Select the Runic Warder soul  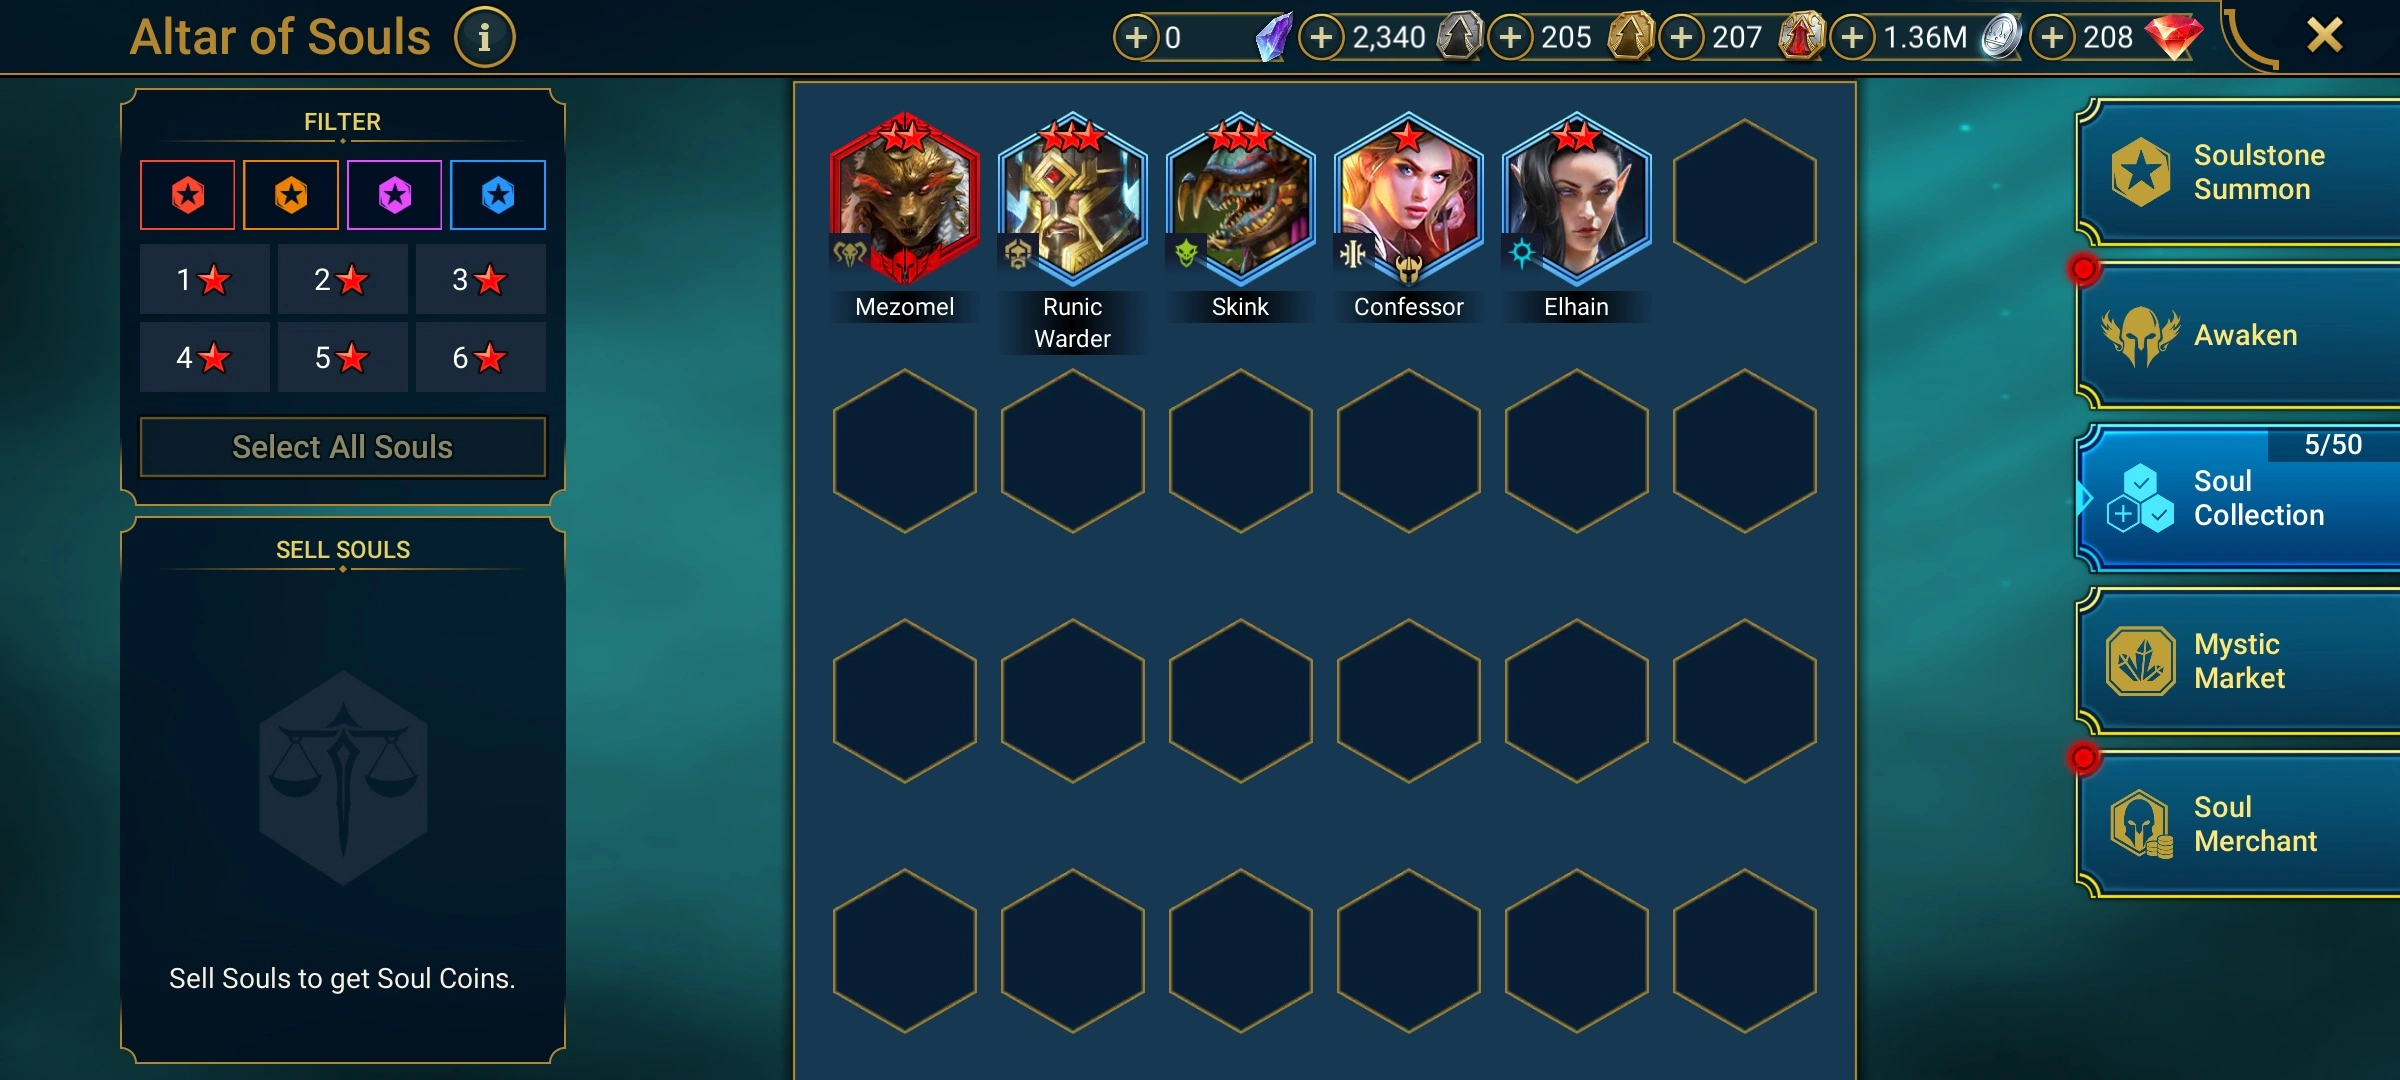click(x=1073, y=198)
